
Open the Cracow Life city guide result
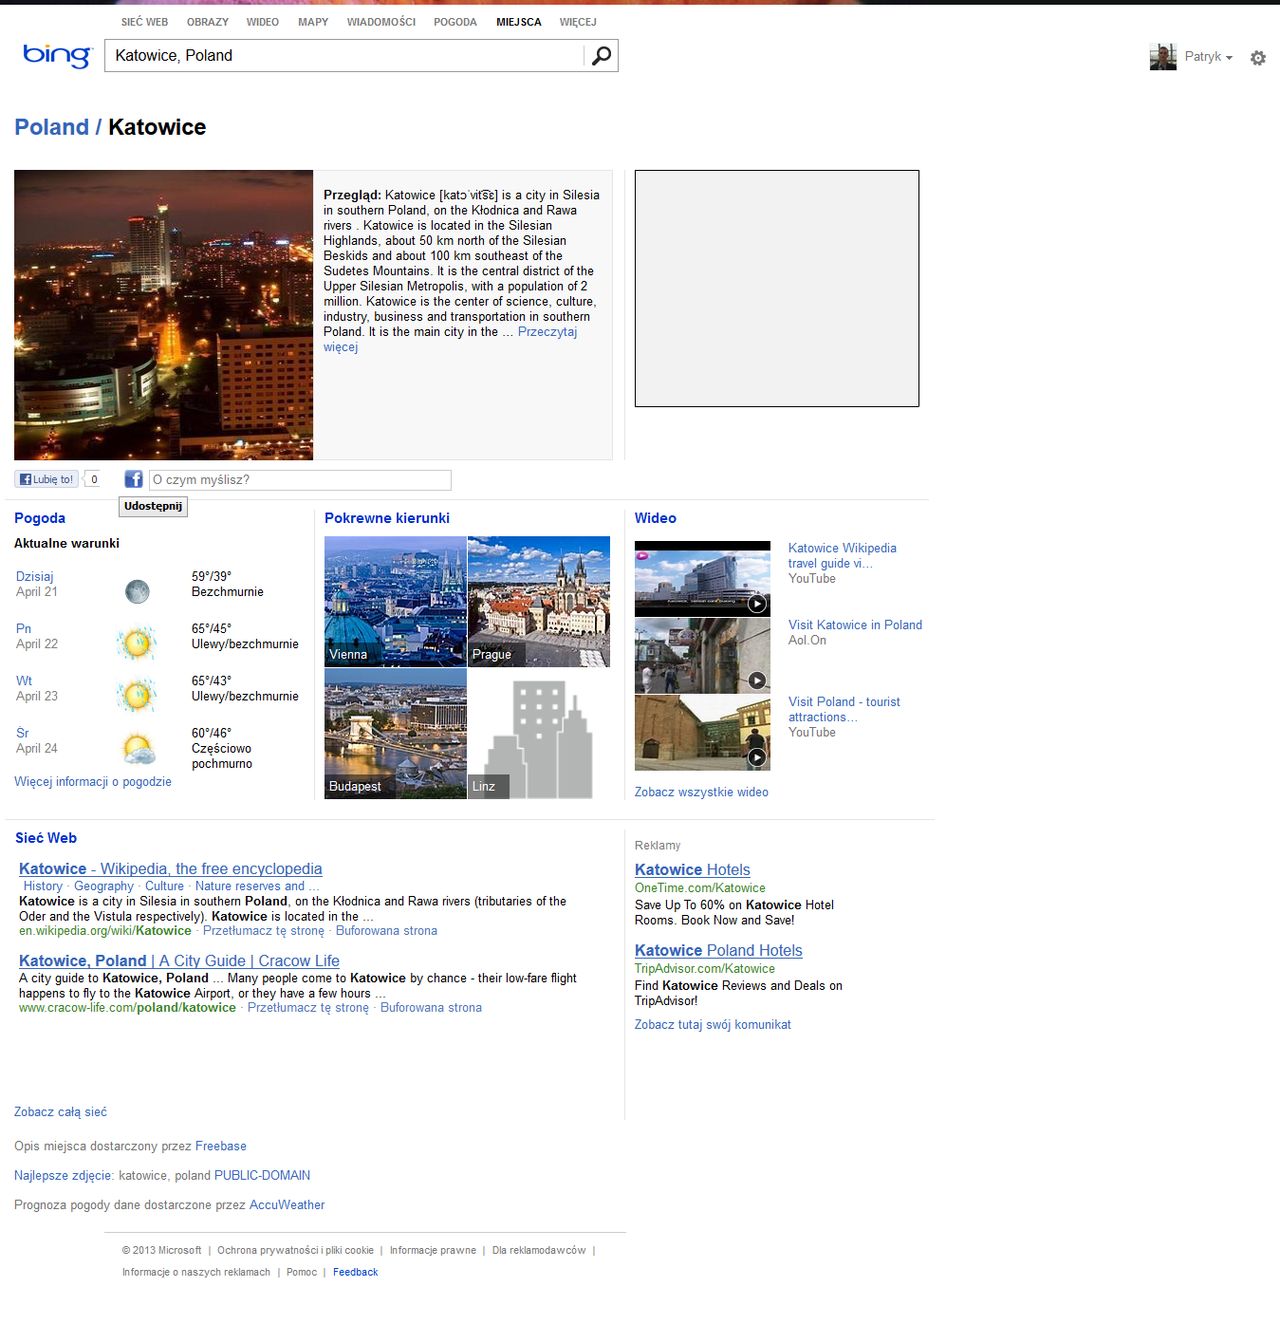[x=179, y=961]
